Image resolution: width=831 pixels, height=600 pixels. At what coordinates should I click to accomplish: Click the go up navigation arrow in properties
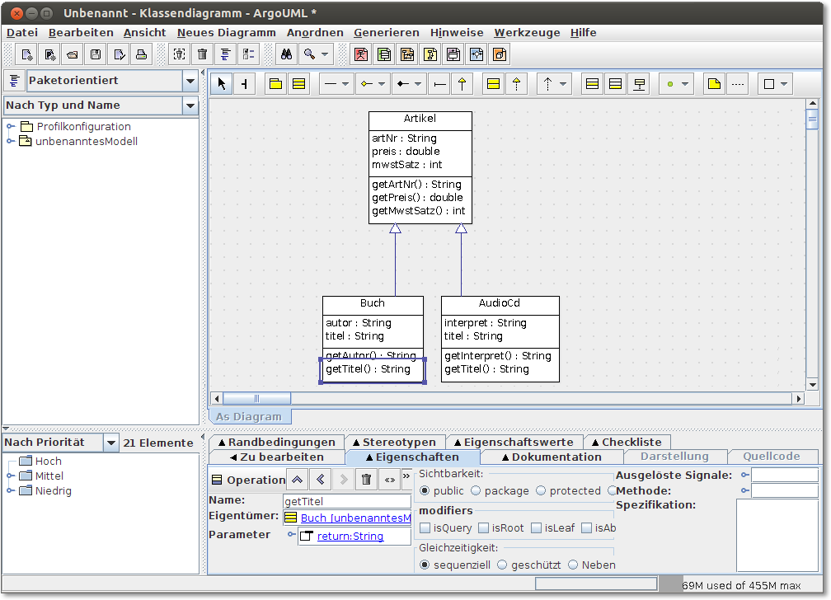click(297, 480)
